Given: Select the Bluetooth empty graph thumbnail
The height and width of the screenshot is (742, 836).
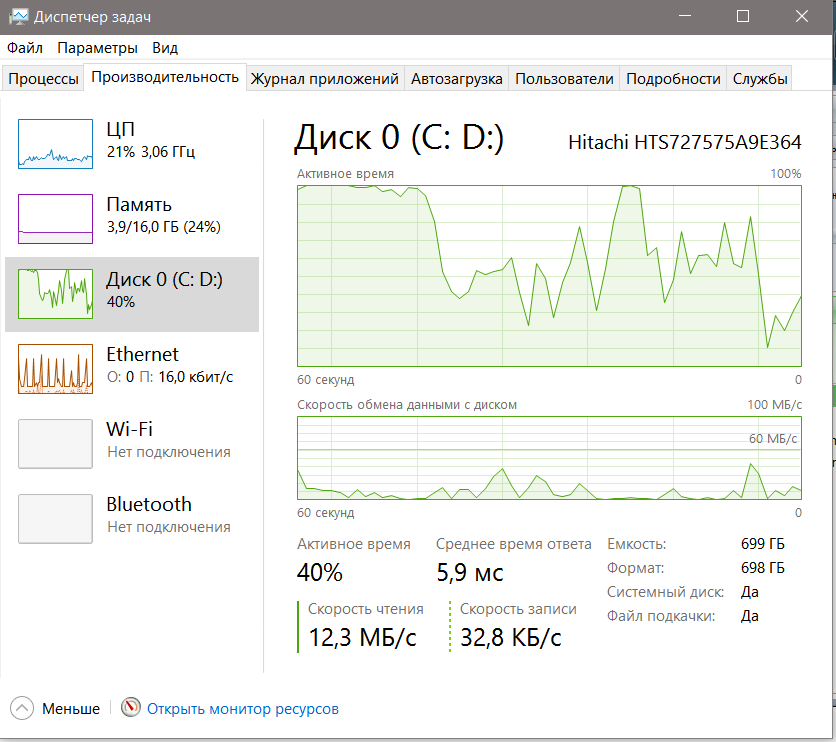Looking at the screenshot, I should [55, 518].
